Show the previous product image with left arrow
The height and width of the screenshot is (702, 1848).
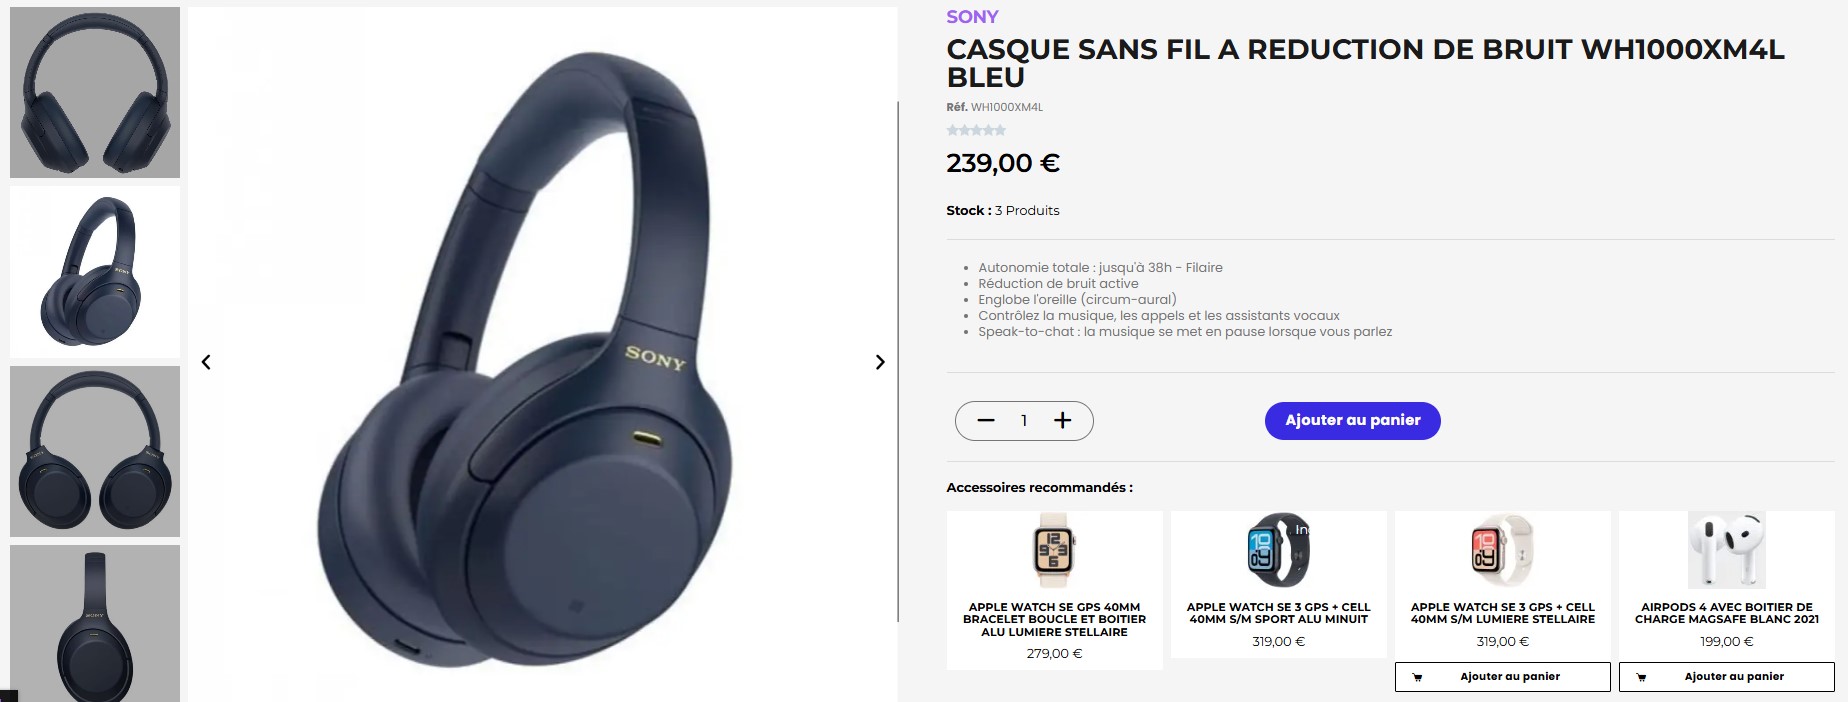pyautogui.click(x=206, y=362)
